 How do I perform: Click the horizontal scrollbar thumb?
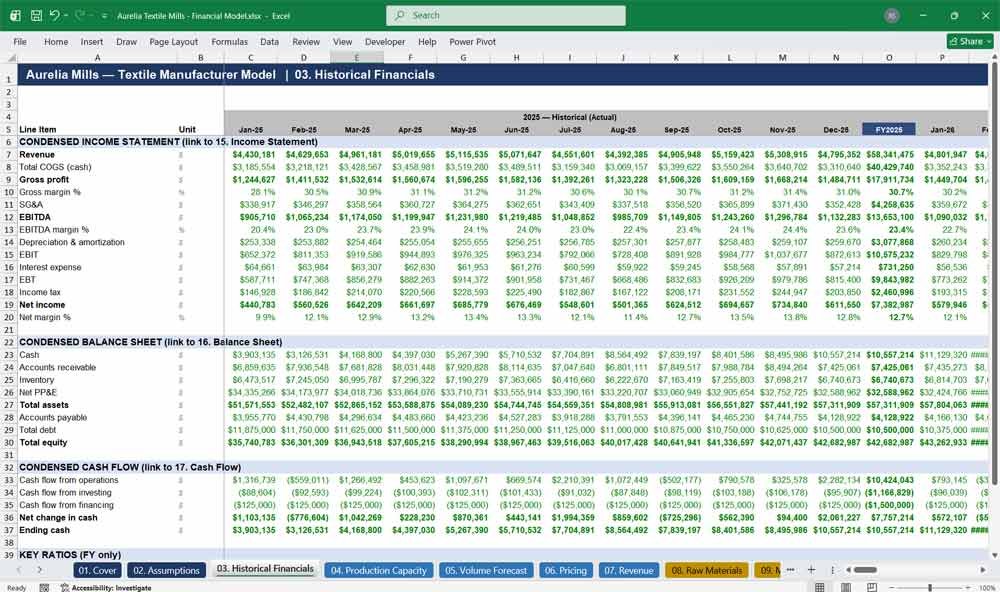tap(865, 570)
